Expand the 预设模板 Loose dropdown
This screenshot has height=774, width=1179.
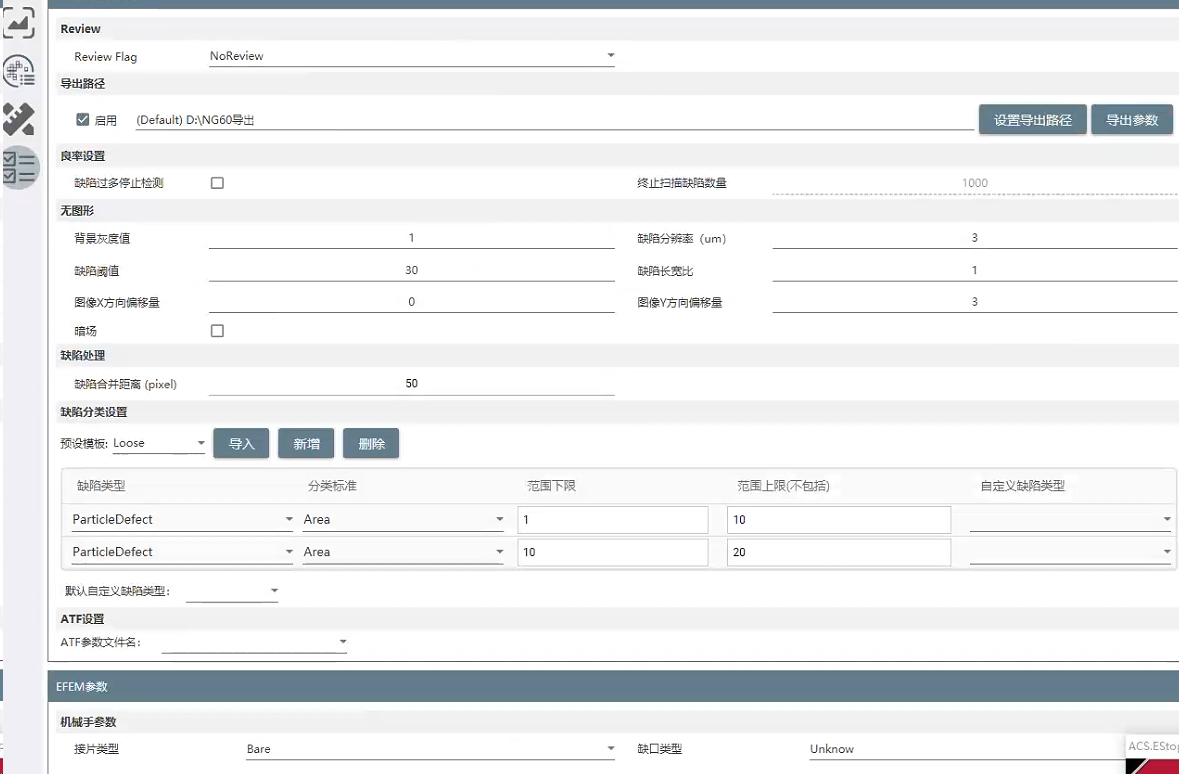tap(159, 443)
